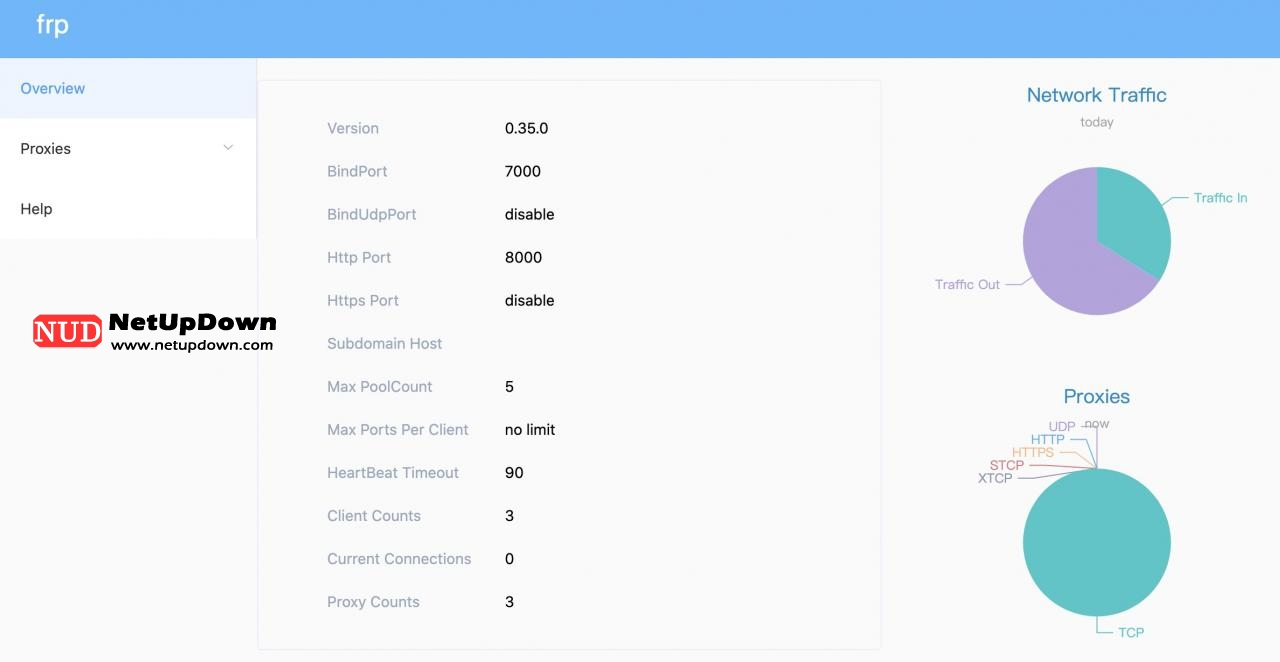The image size is (1280, 662).
Task: Click the Subdomain Host label
Action: pyautogui.click(x=384, y=343)
